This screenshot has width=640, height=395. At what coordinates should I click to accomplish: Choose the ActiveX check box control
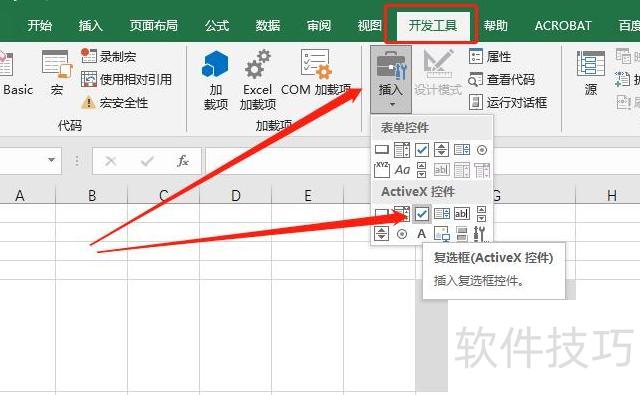click(422, 213)
